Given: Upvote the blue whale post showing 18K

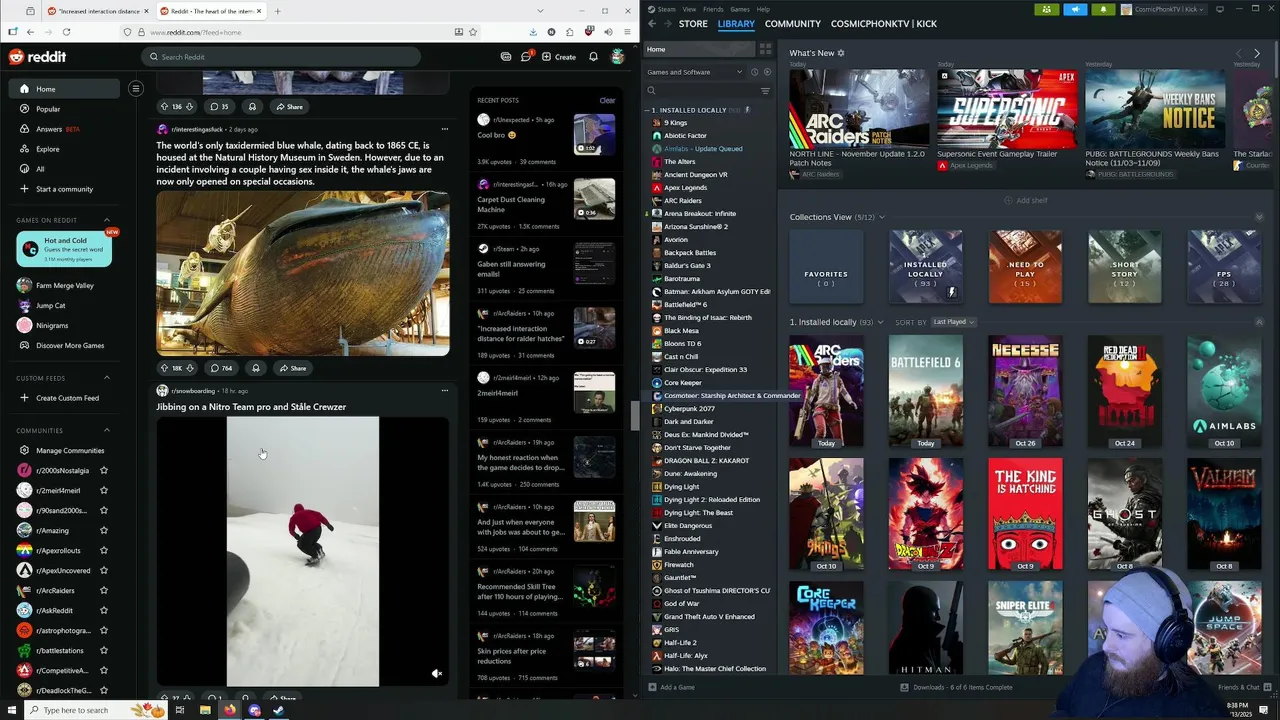Looking at the screenshot, I should pos(164,368).
